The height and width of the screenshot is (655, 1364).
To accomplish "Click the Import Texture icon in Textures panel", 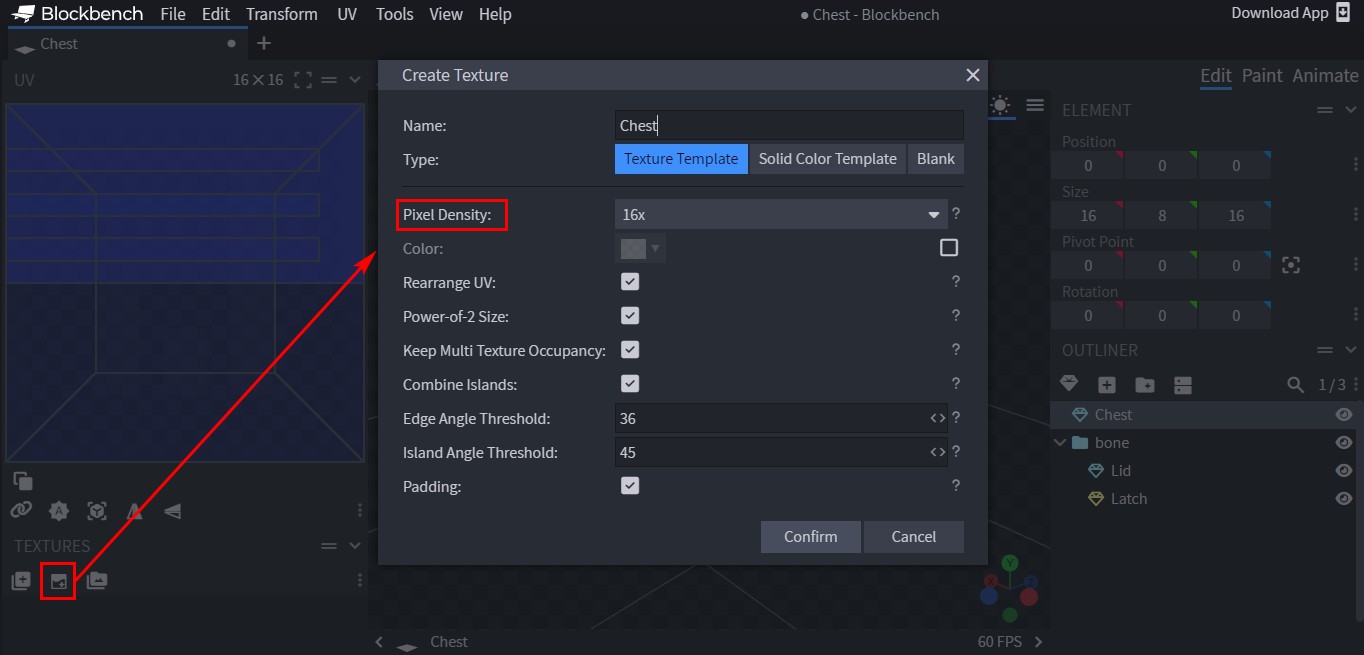I will (x=21, y=580).
